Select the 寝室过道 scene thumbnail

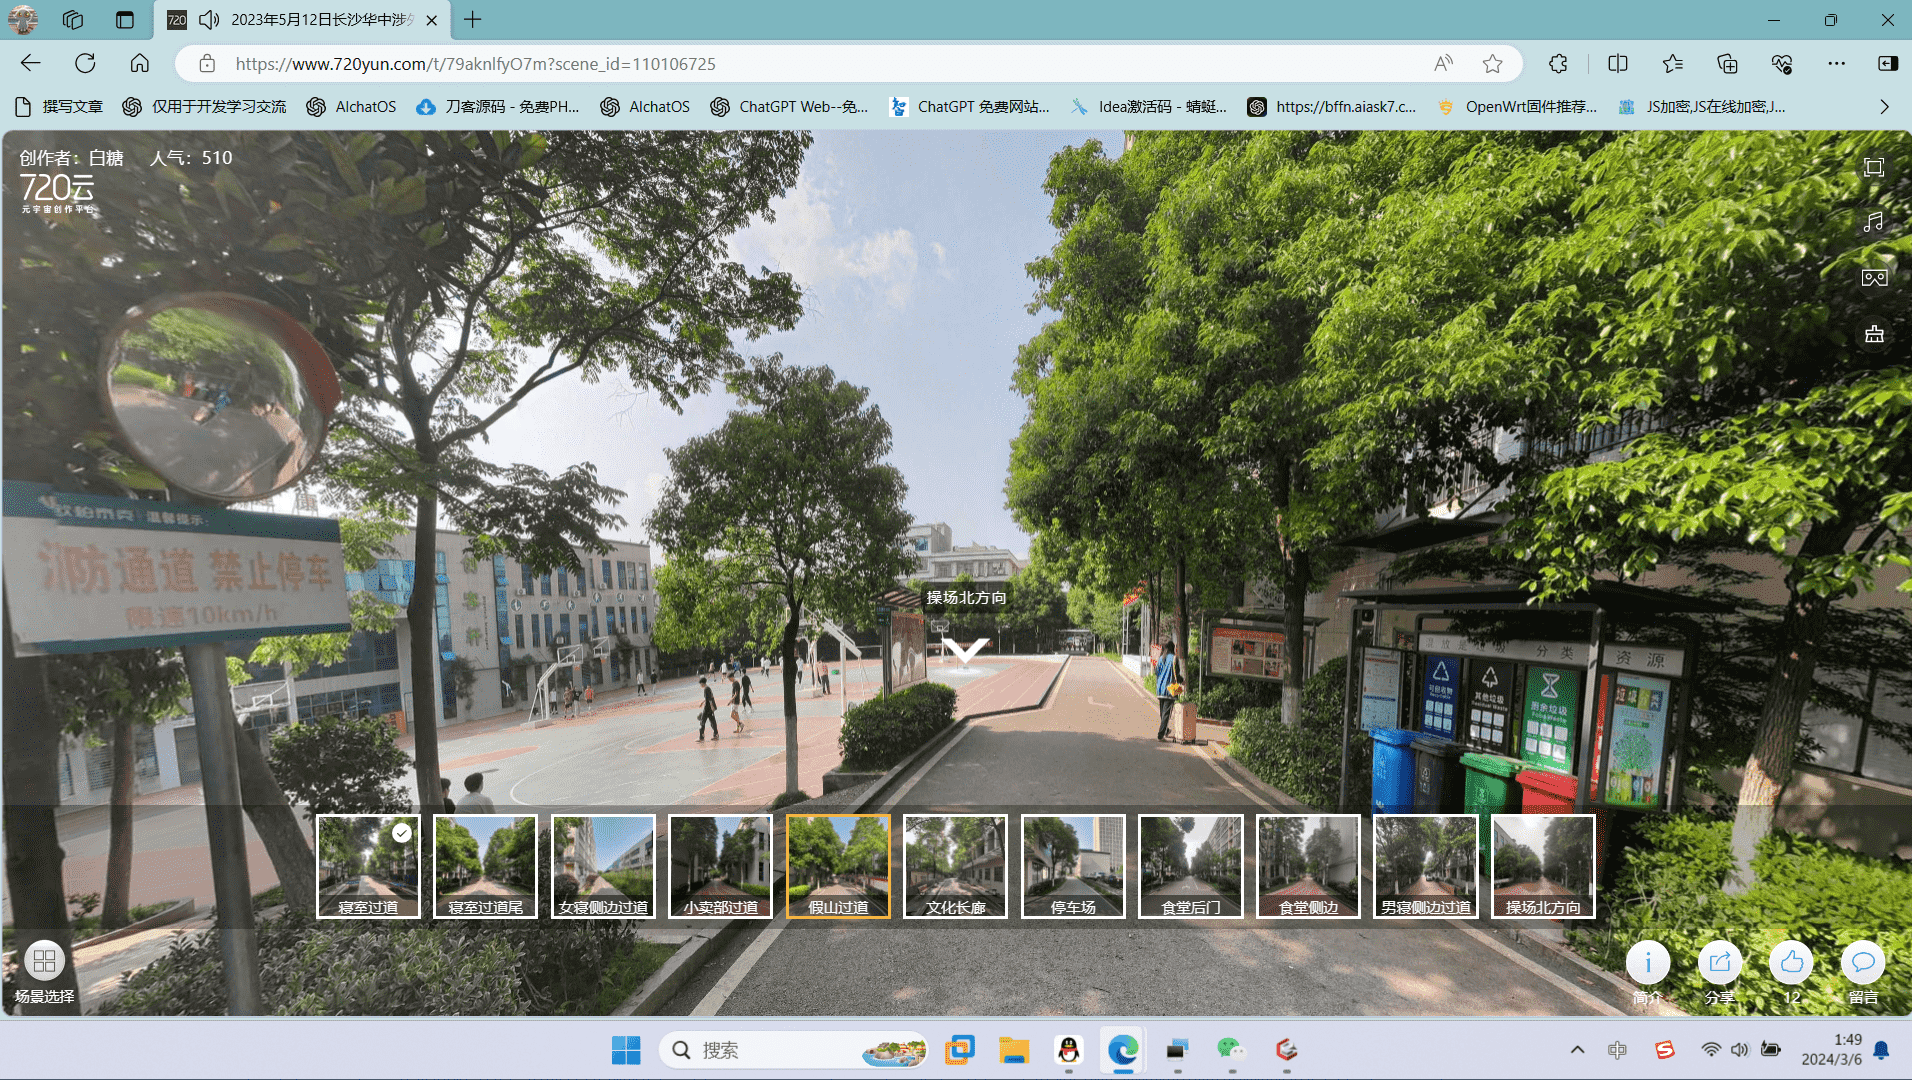point(368,866)
